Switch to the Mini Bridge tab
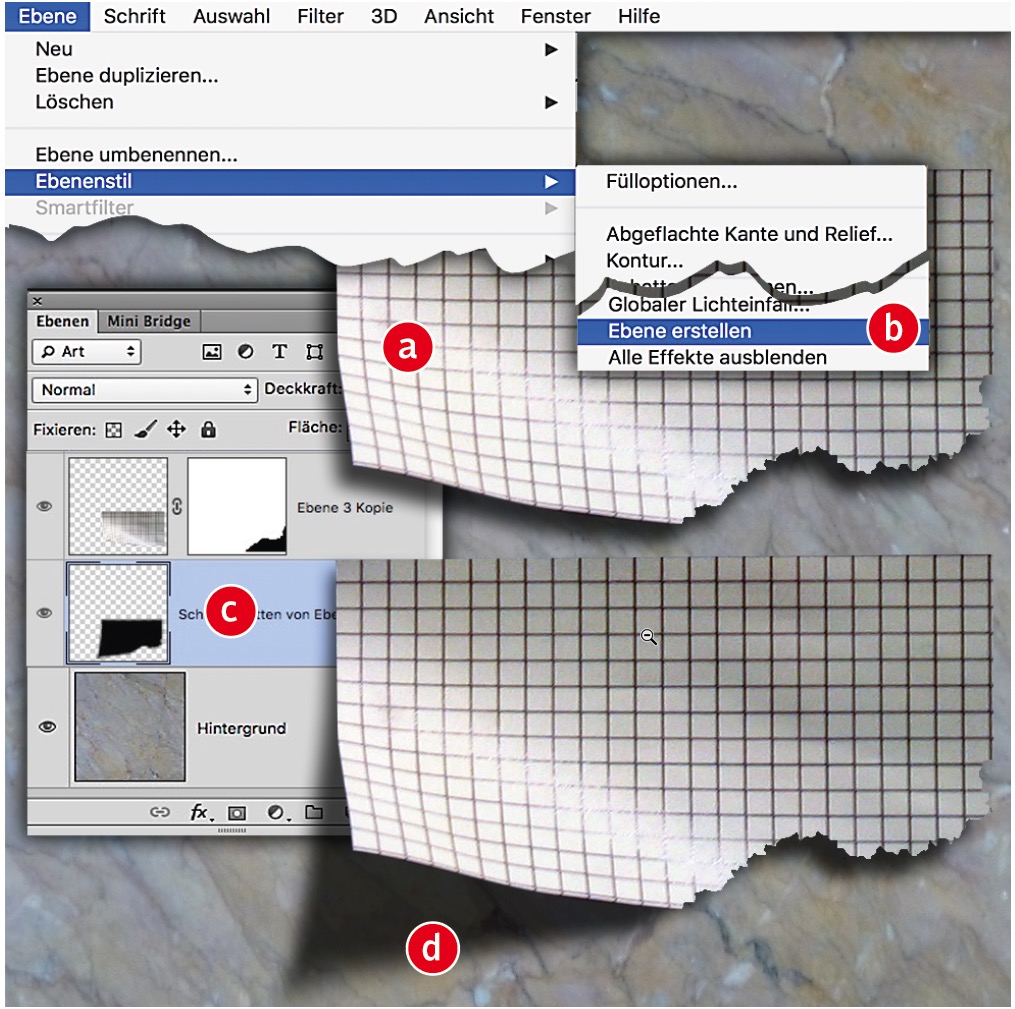1015x1009 pixels. (x=149, y=321)
